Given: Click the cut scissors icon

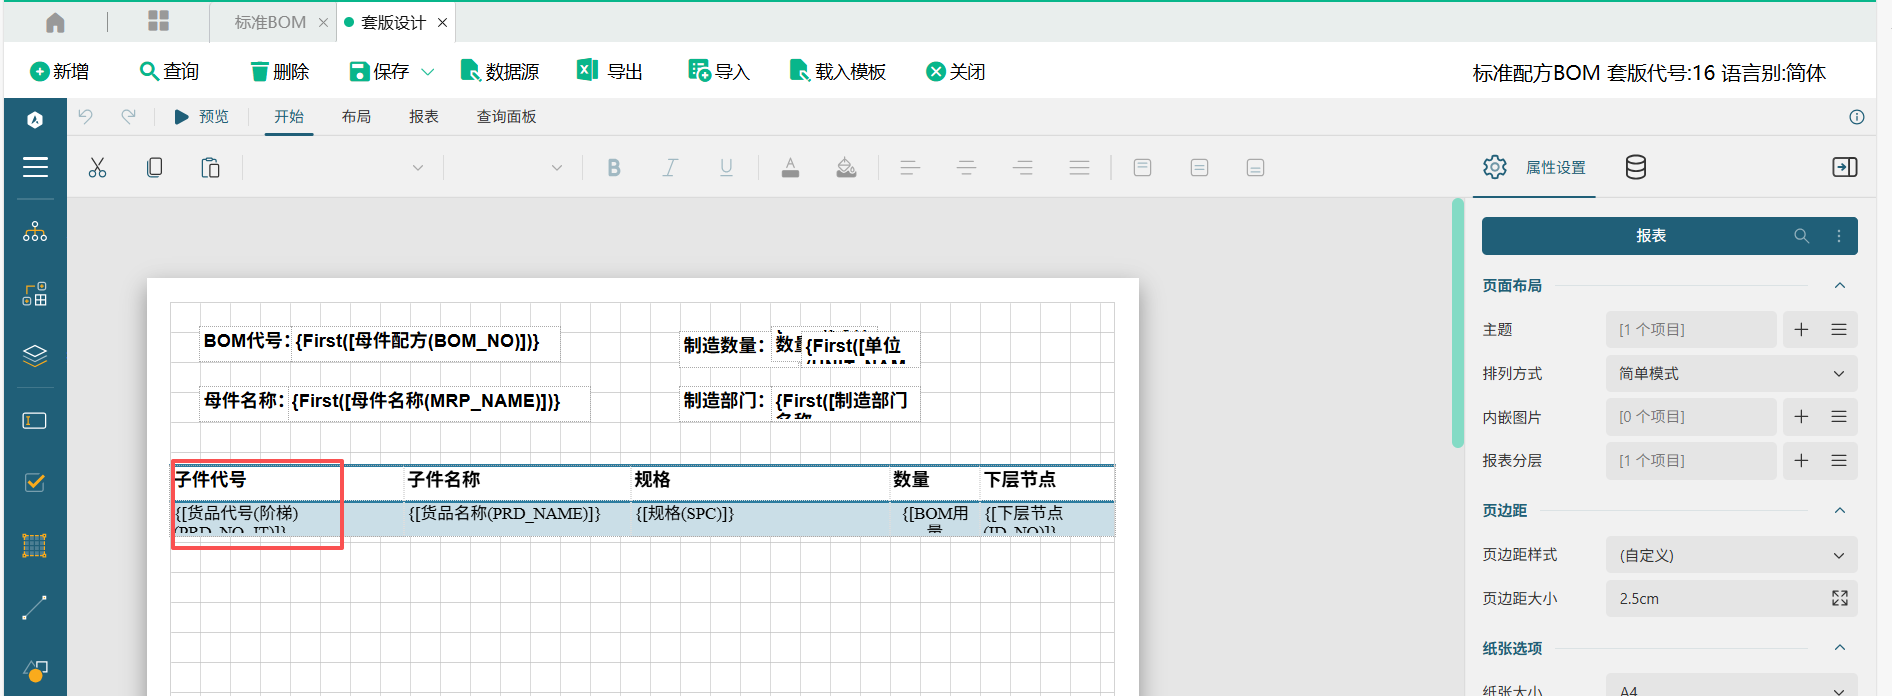Looking at the screenshot, I should 97,168.
